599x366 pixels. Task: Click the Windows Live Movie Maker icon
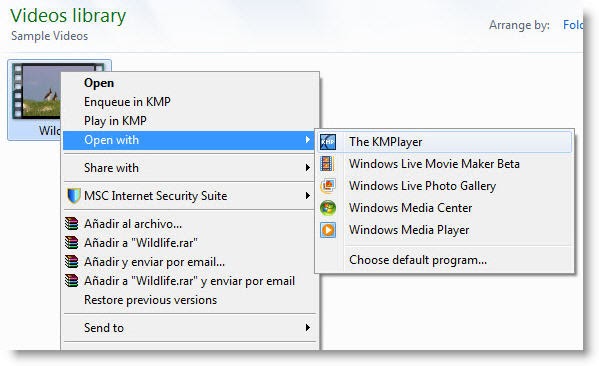pyautogui.click(x=327, y=164)
